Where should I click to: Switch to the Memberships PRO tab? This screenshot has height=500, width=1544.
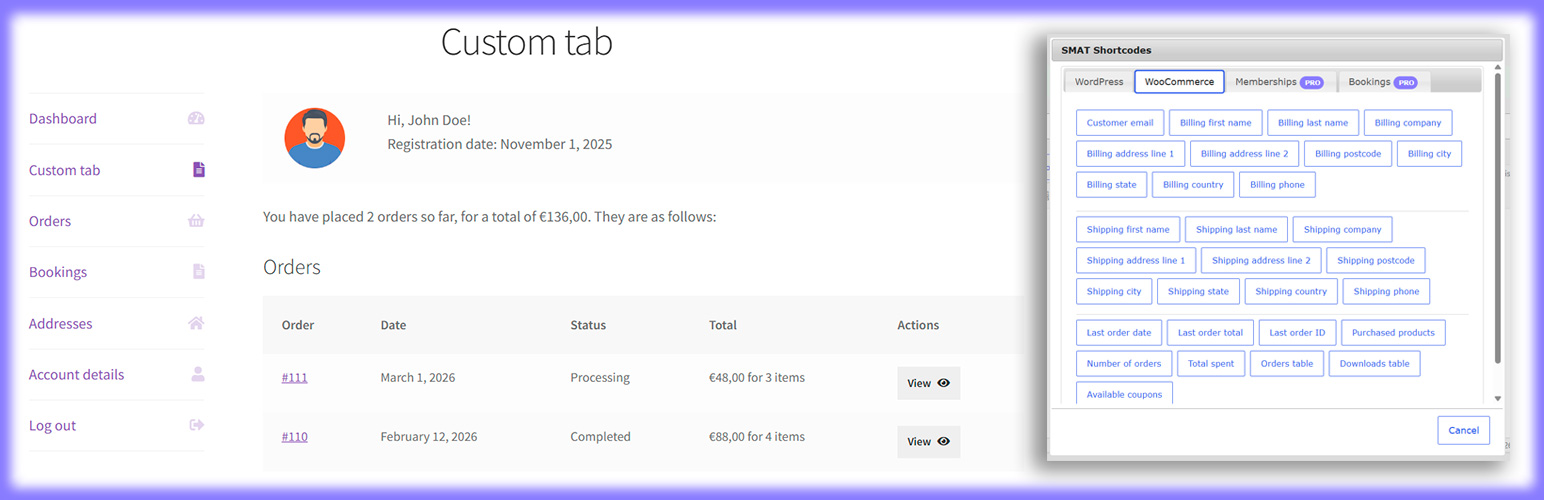pyautogui.click(x=1279, y=82)
